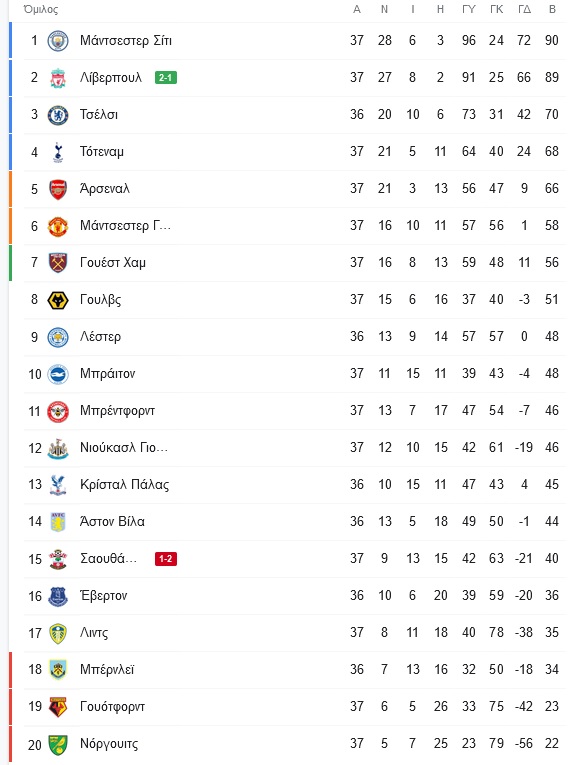
Task: Click the Norwich canary crest
Action: (58, 744)
